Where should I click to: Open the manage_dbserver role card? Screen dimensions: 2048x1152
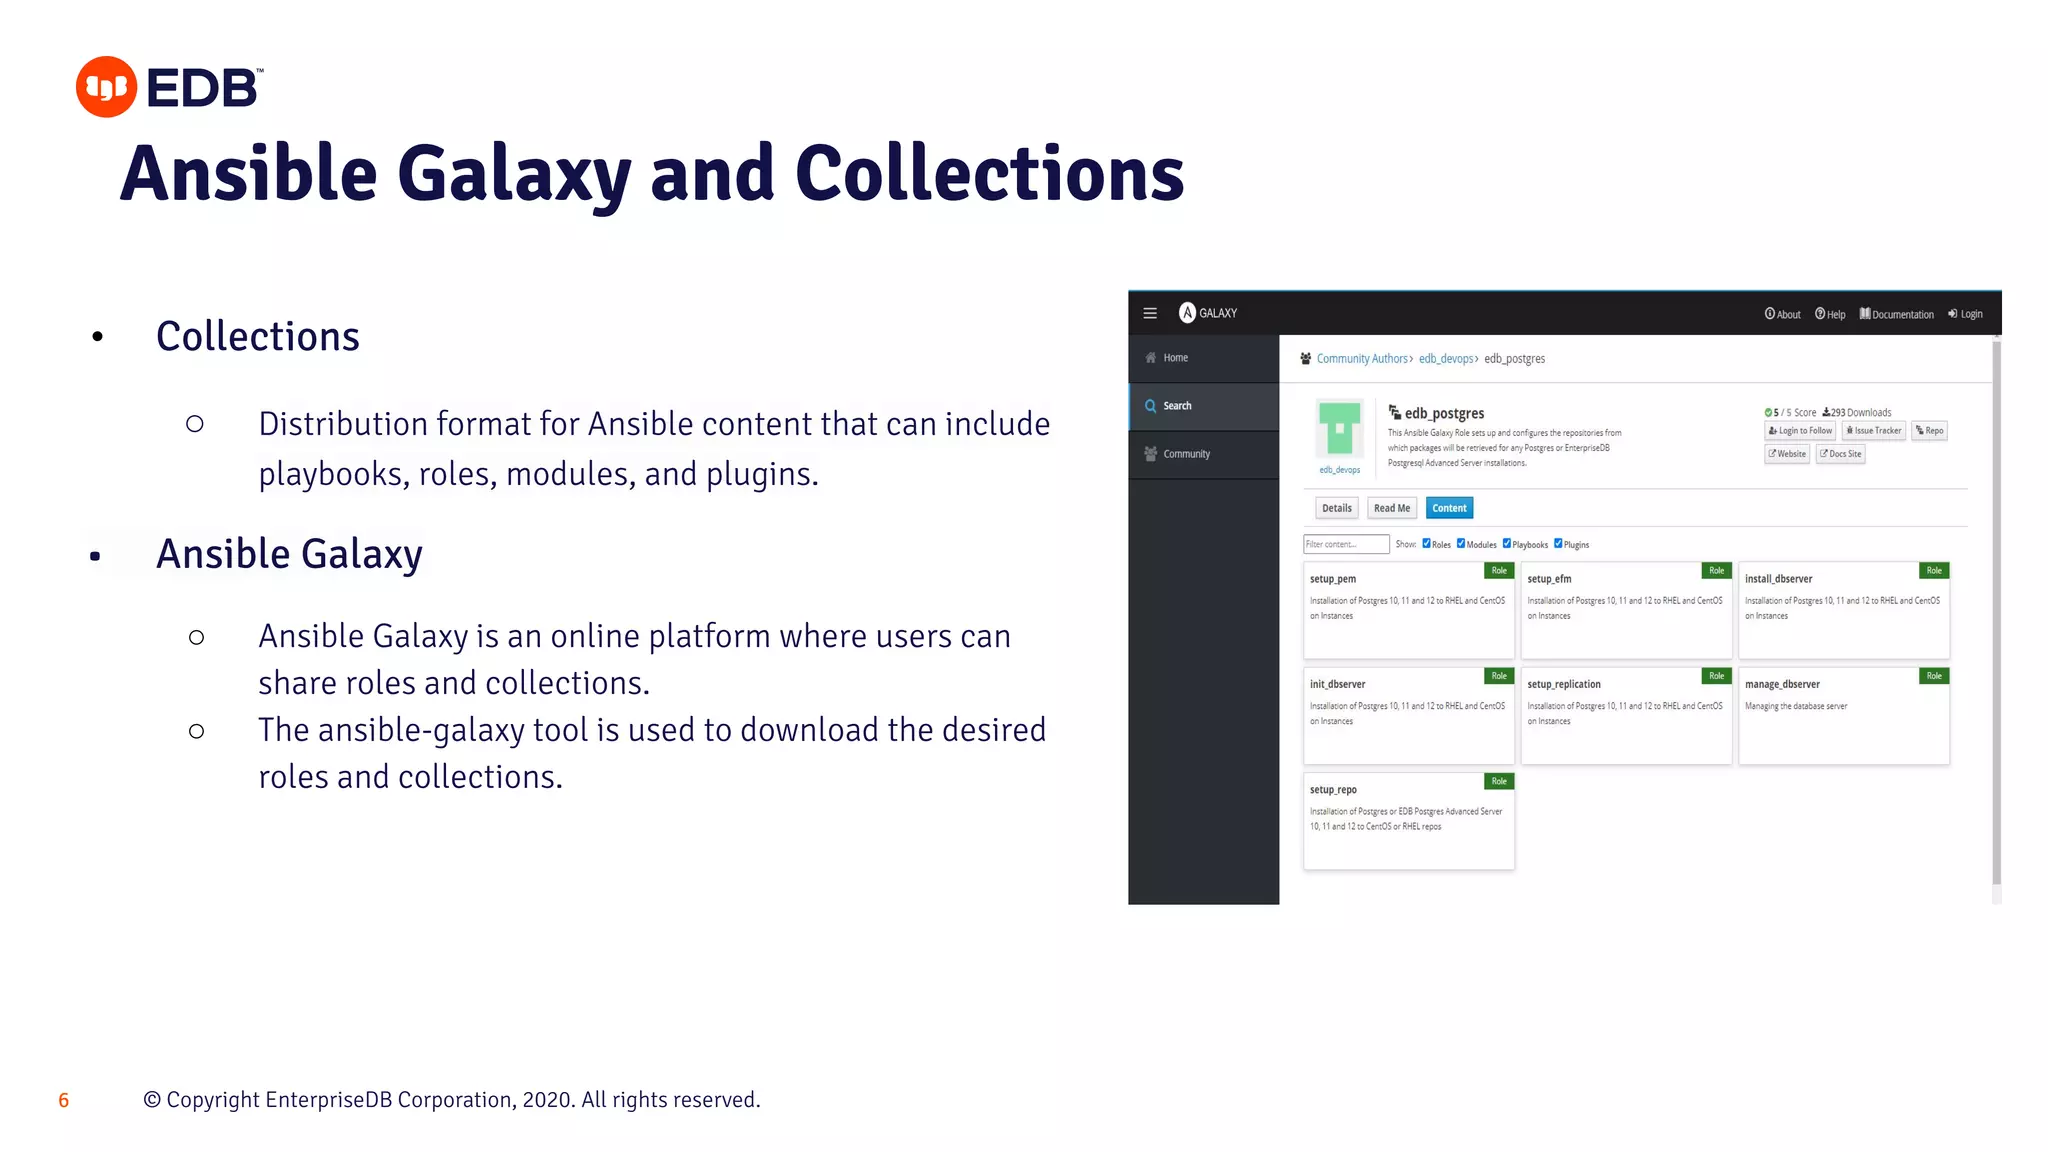pos(1844,716)
